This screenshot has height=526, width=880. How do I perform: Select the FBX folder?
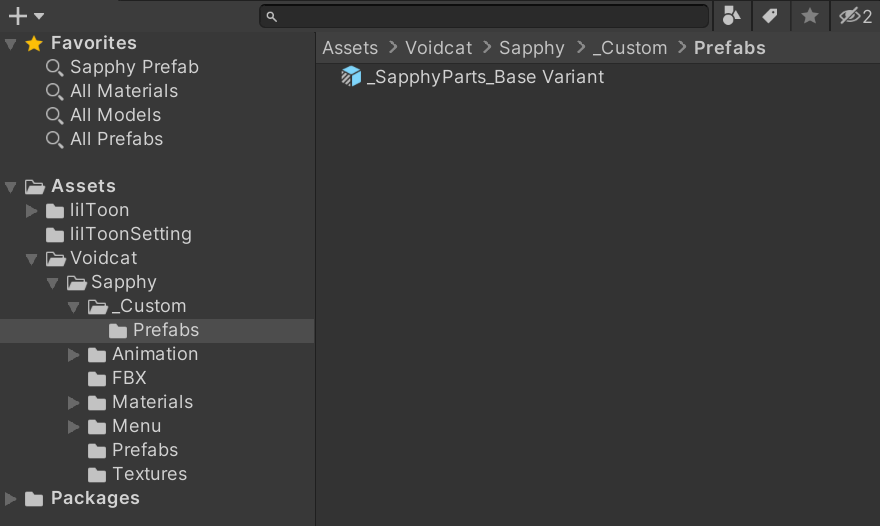coord(129,378)
